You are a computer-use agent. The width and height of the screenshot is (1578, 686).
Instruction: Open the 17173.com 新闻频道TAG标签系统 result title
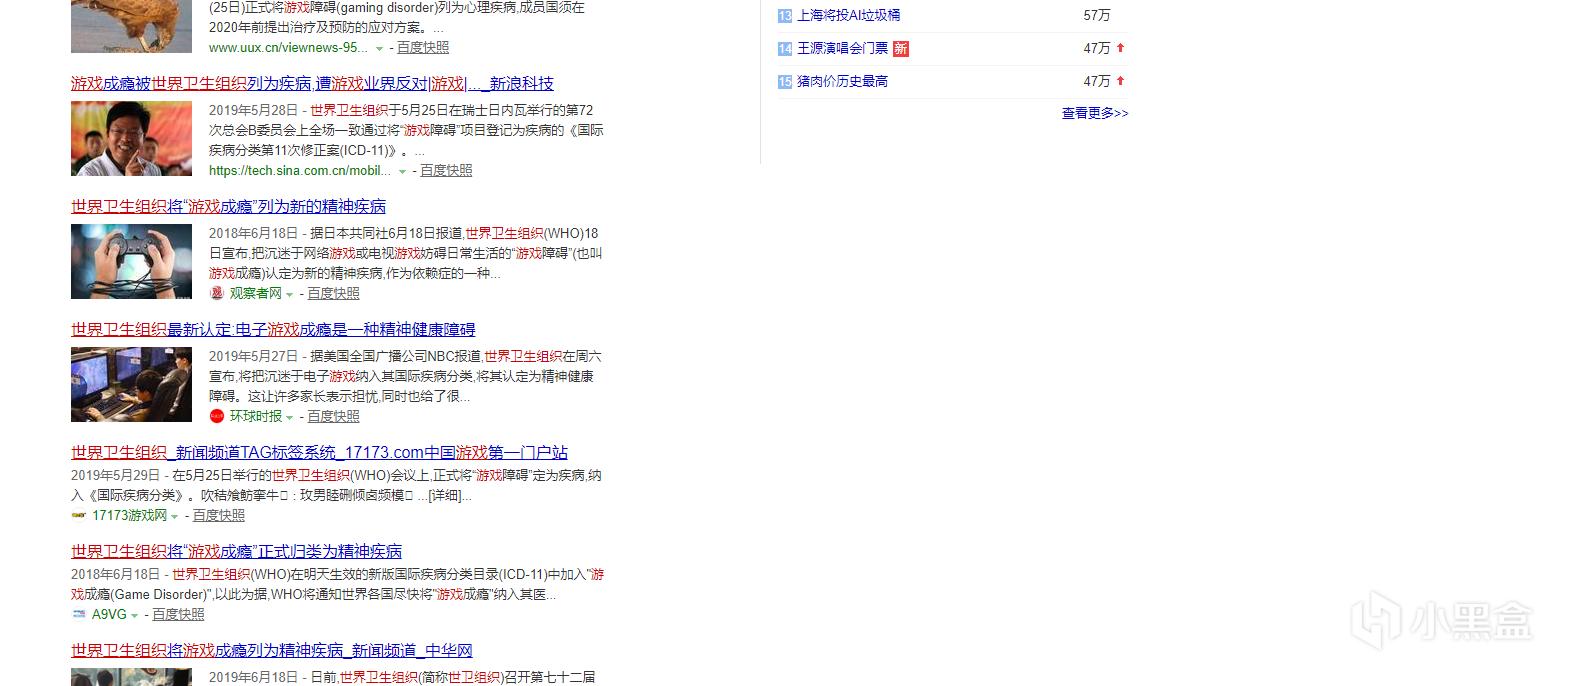(x=319, y=452)
